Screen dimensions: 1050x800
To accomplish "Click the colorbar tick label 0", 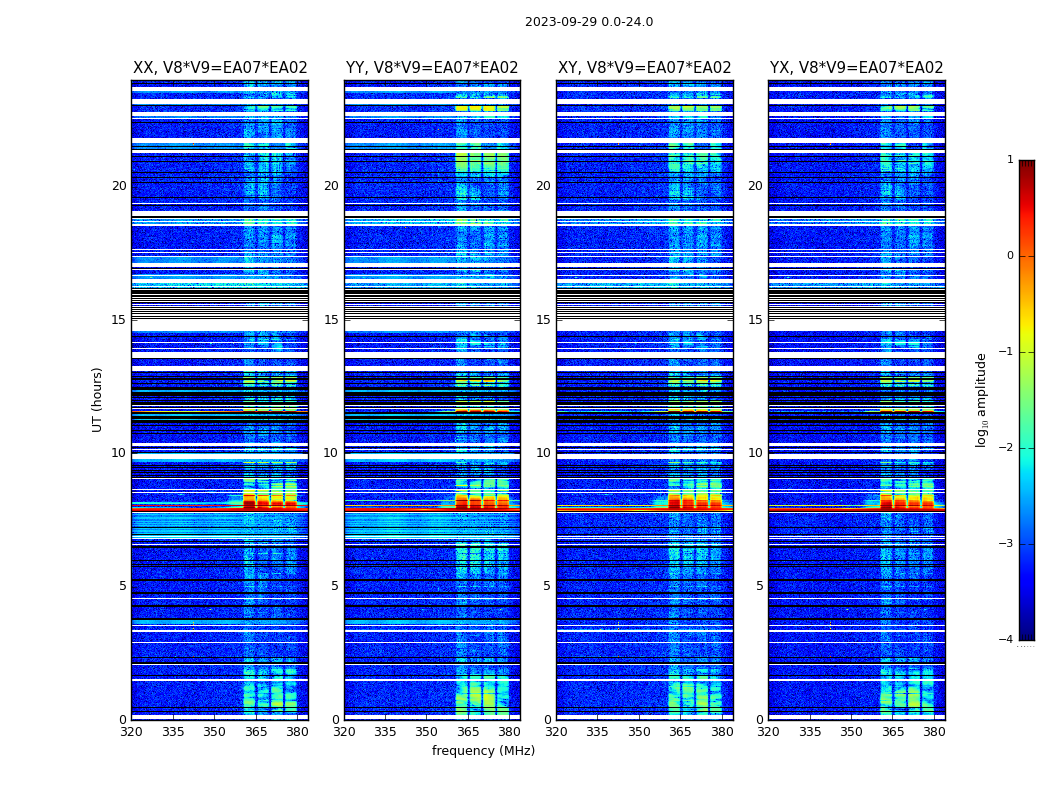I will 1010,256.
